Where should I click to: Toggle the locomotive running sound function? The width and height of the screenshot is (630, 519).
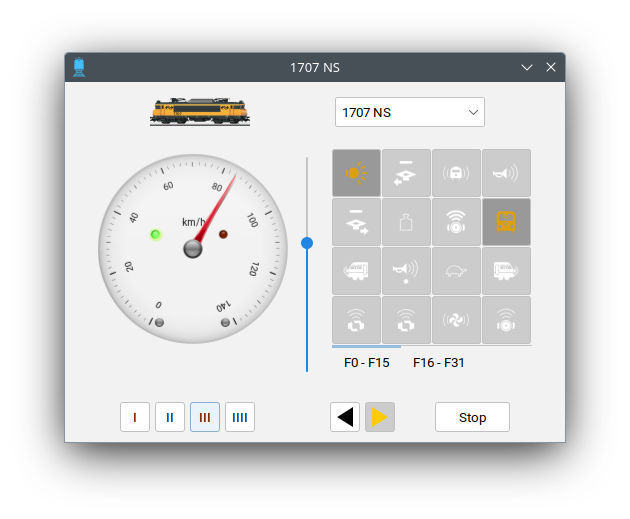tap(456, 173)
